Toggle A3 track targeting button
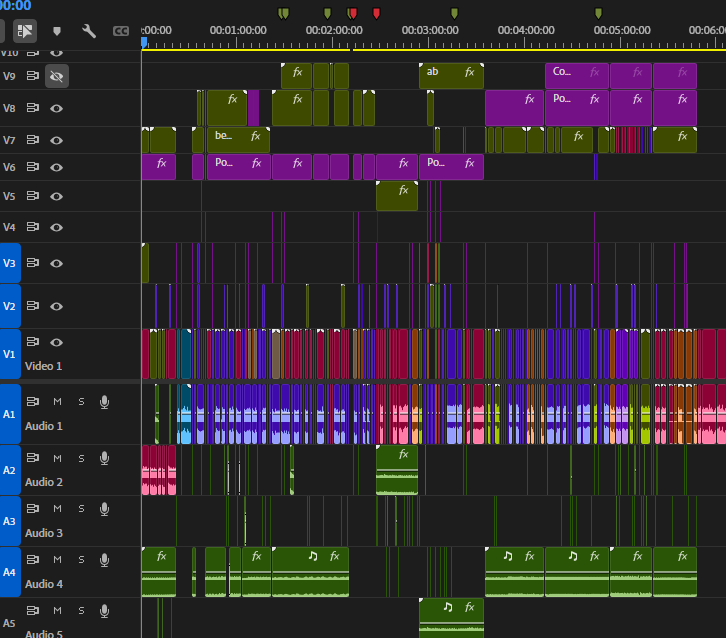Image resolution: width=726 pixels, height=638 pixels. [10, 521]
